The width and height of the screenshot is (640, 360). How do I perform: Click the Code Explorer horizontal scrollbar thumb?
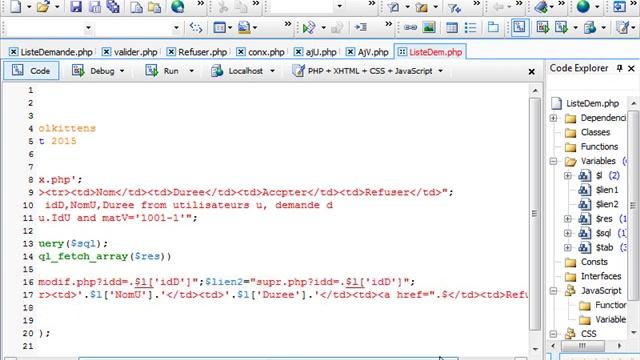(582, 346)
